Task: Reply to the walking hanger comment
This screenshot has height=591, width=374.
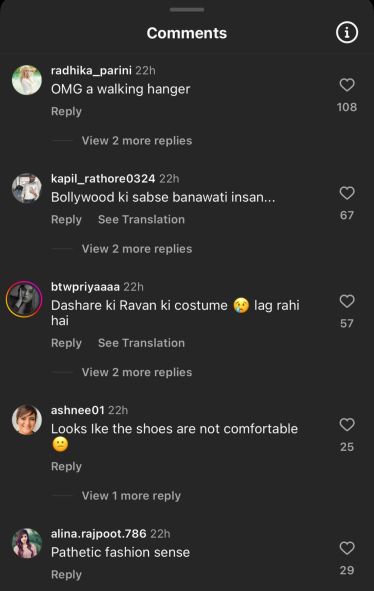Action: click(x=66, y=112)
